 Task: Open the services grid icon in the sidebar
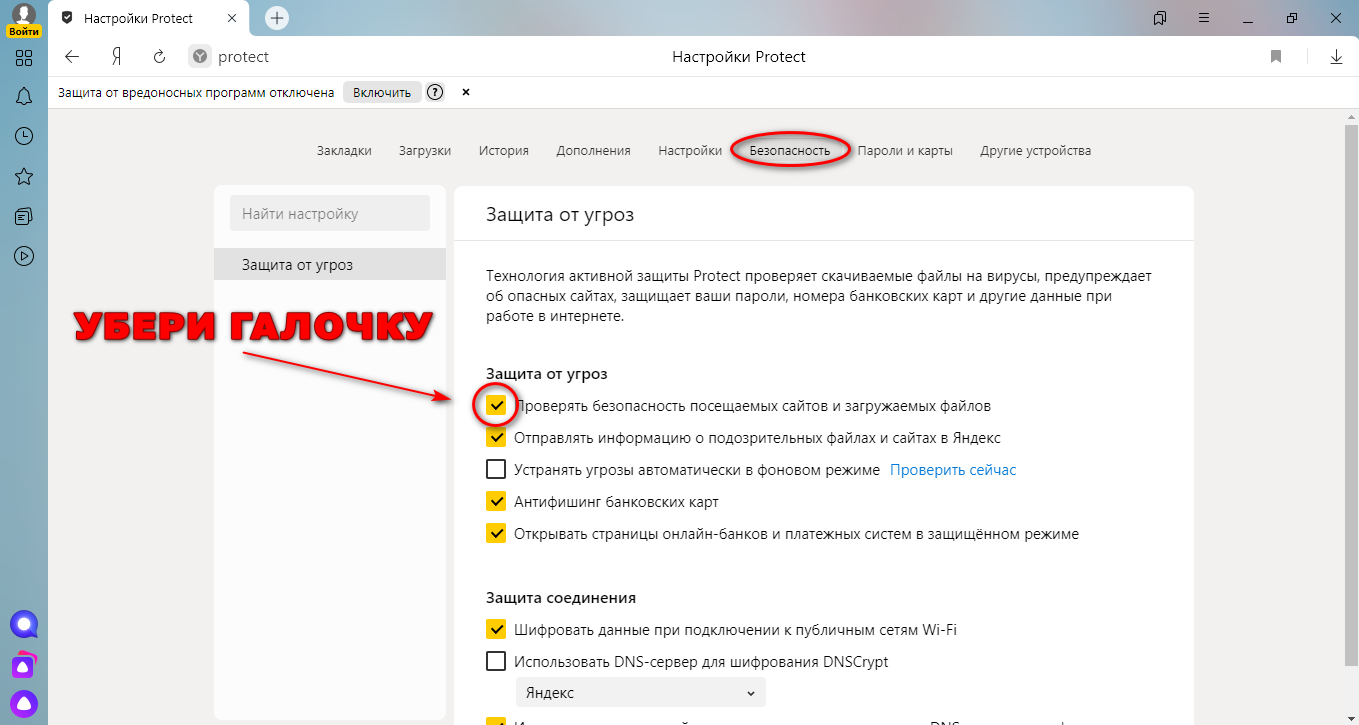[24, 57]
